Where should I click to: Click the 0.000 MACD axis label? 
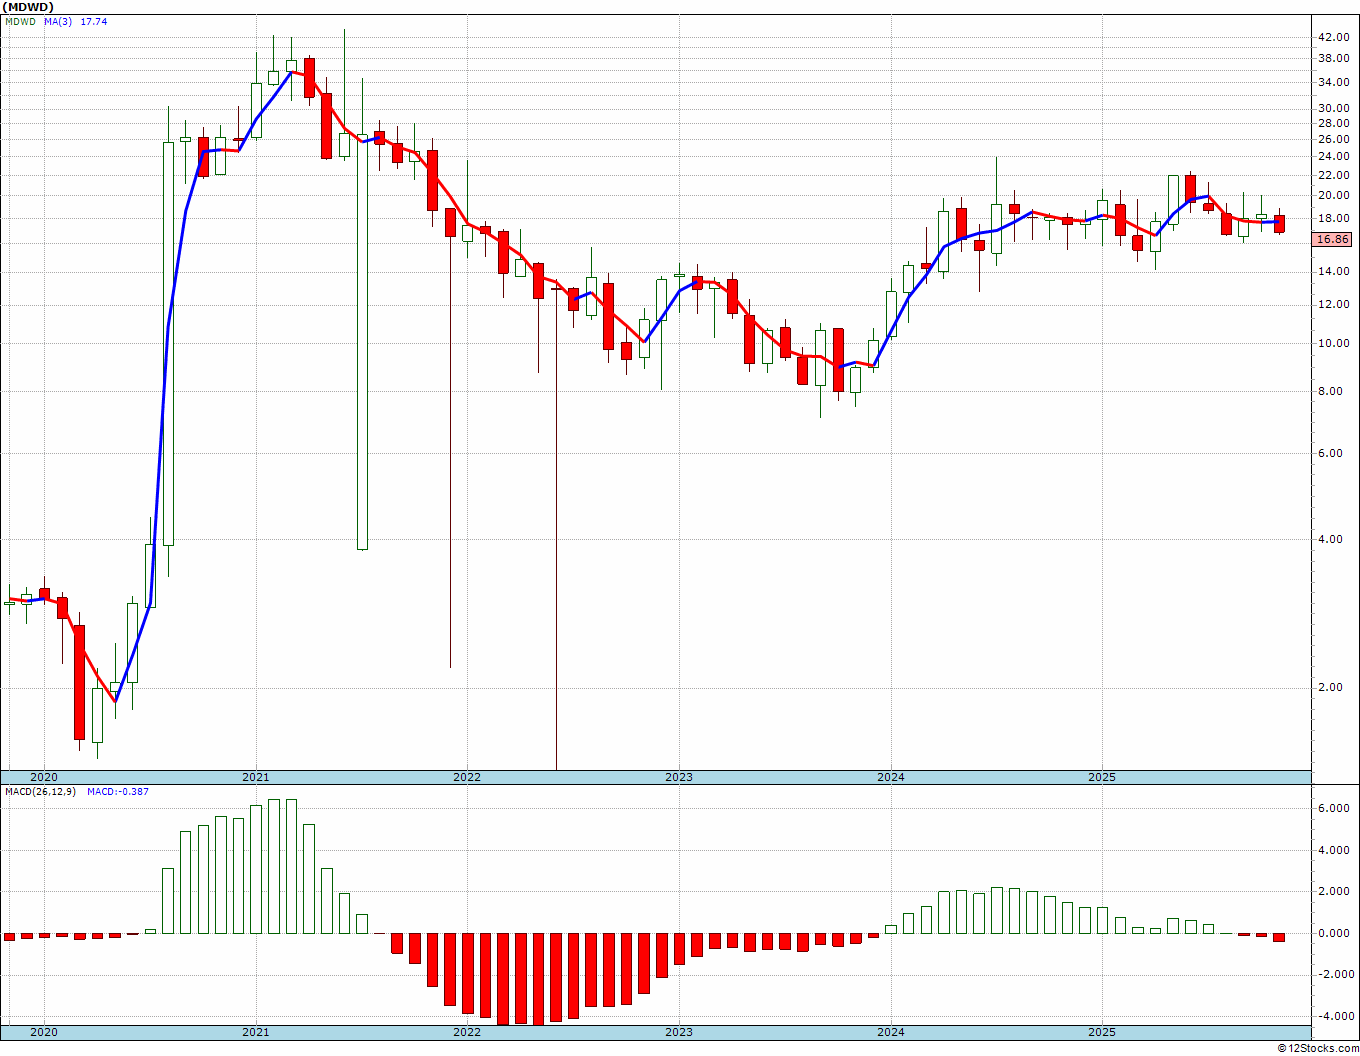coord(1336,933)
